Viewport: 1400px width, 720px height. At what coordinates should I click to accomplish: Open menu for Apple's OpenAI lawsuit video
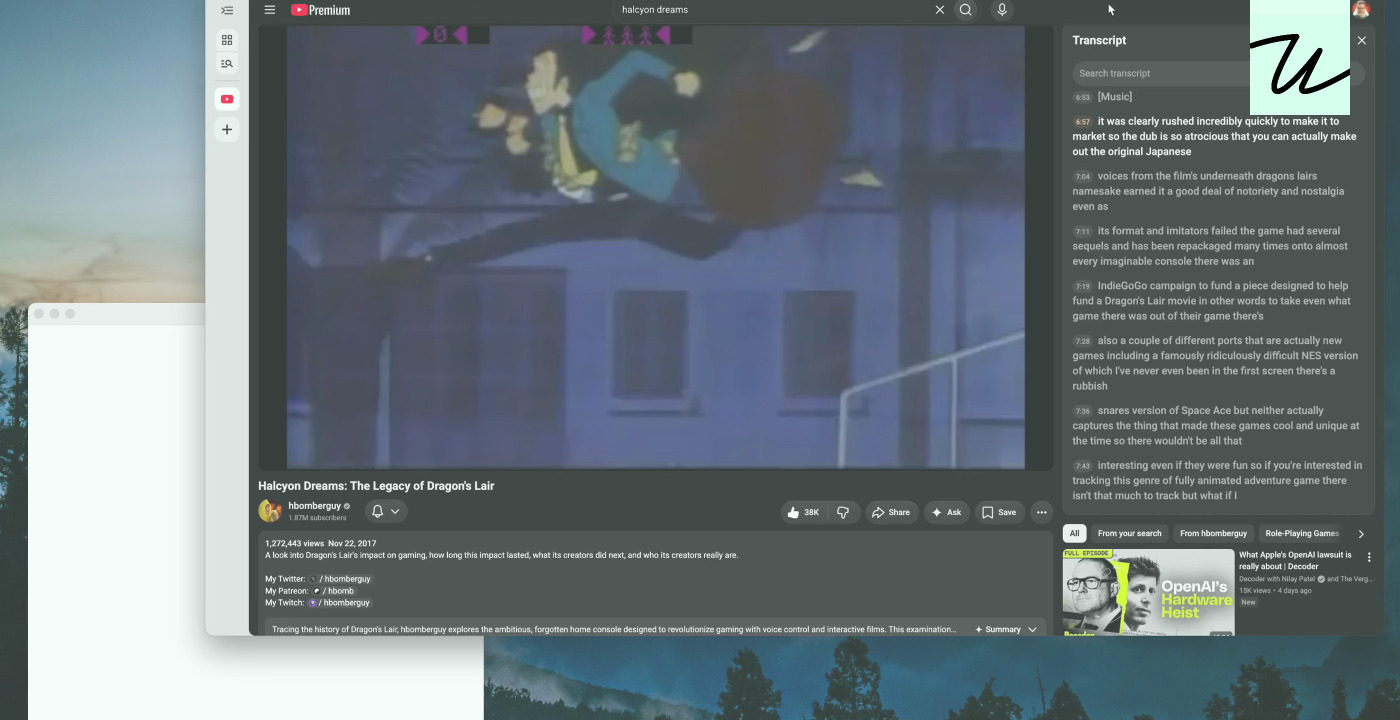tap(1369, 557)
